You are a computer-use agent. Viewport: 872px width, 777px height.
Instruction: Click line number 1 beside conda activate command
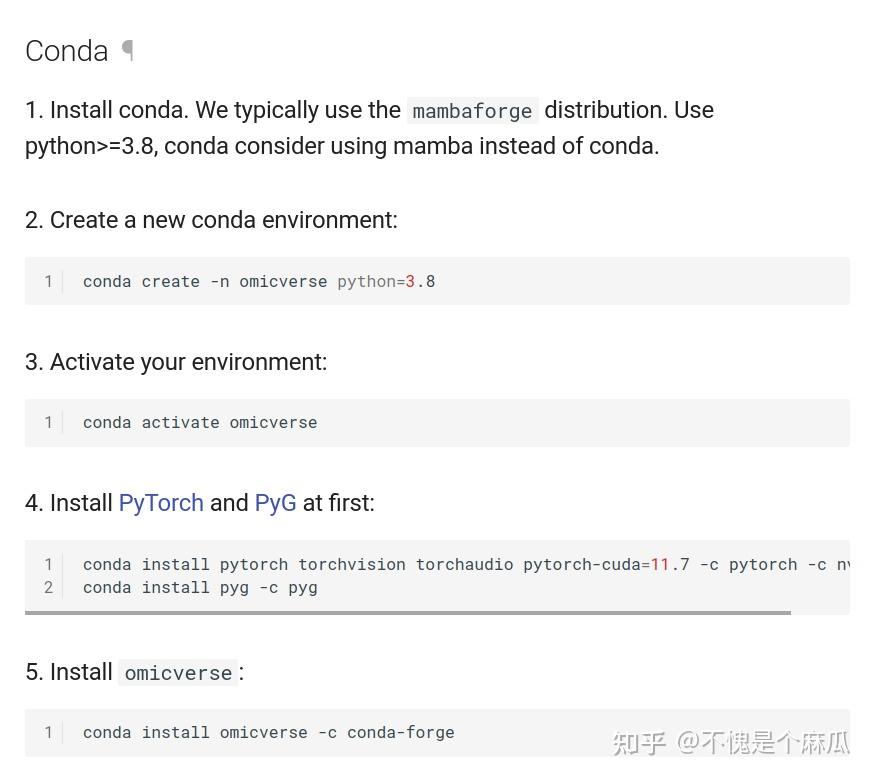pos(48,422)
